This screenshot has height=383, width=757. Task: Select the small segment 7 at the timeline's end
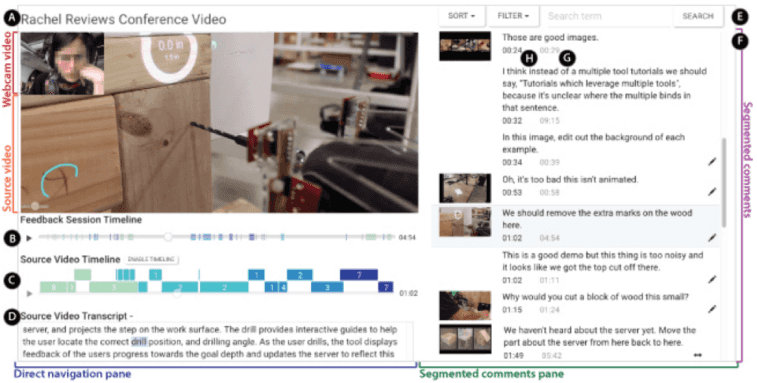386,287
